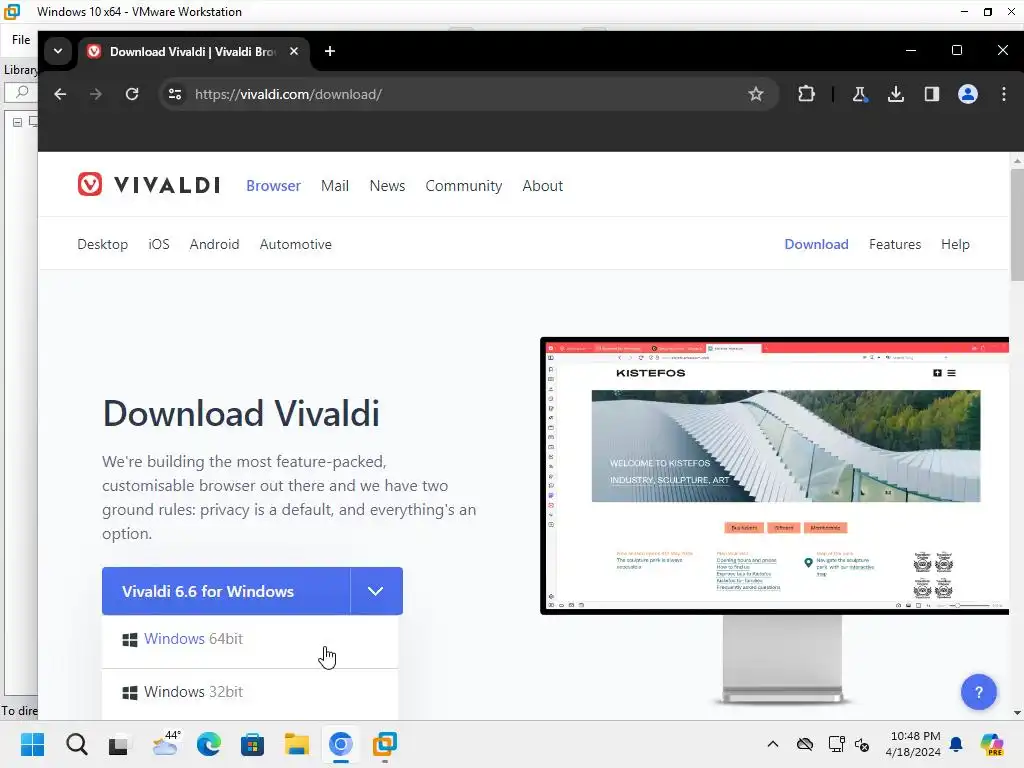Open Microsoft Store from the taskbar

[x=252, y=744]
